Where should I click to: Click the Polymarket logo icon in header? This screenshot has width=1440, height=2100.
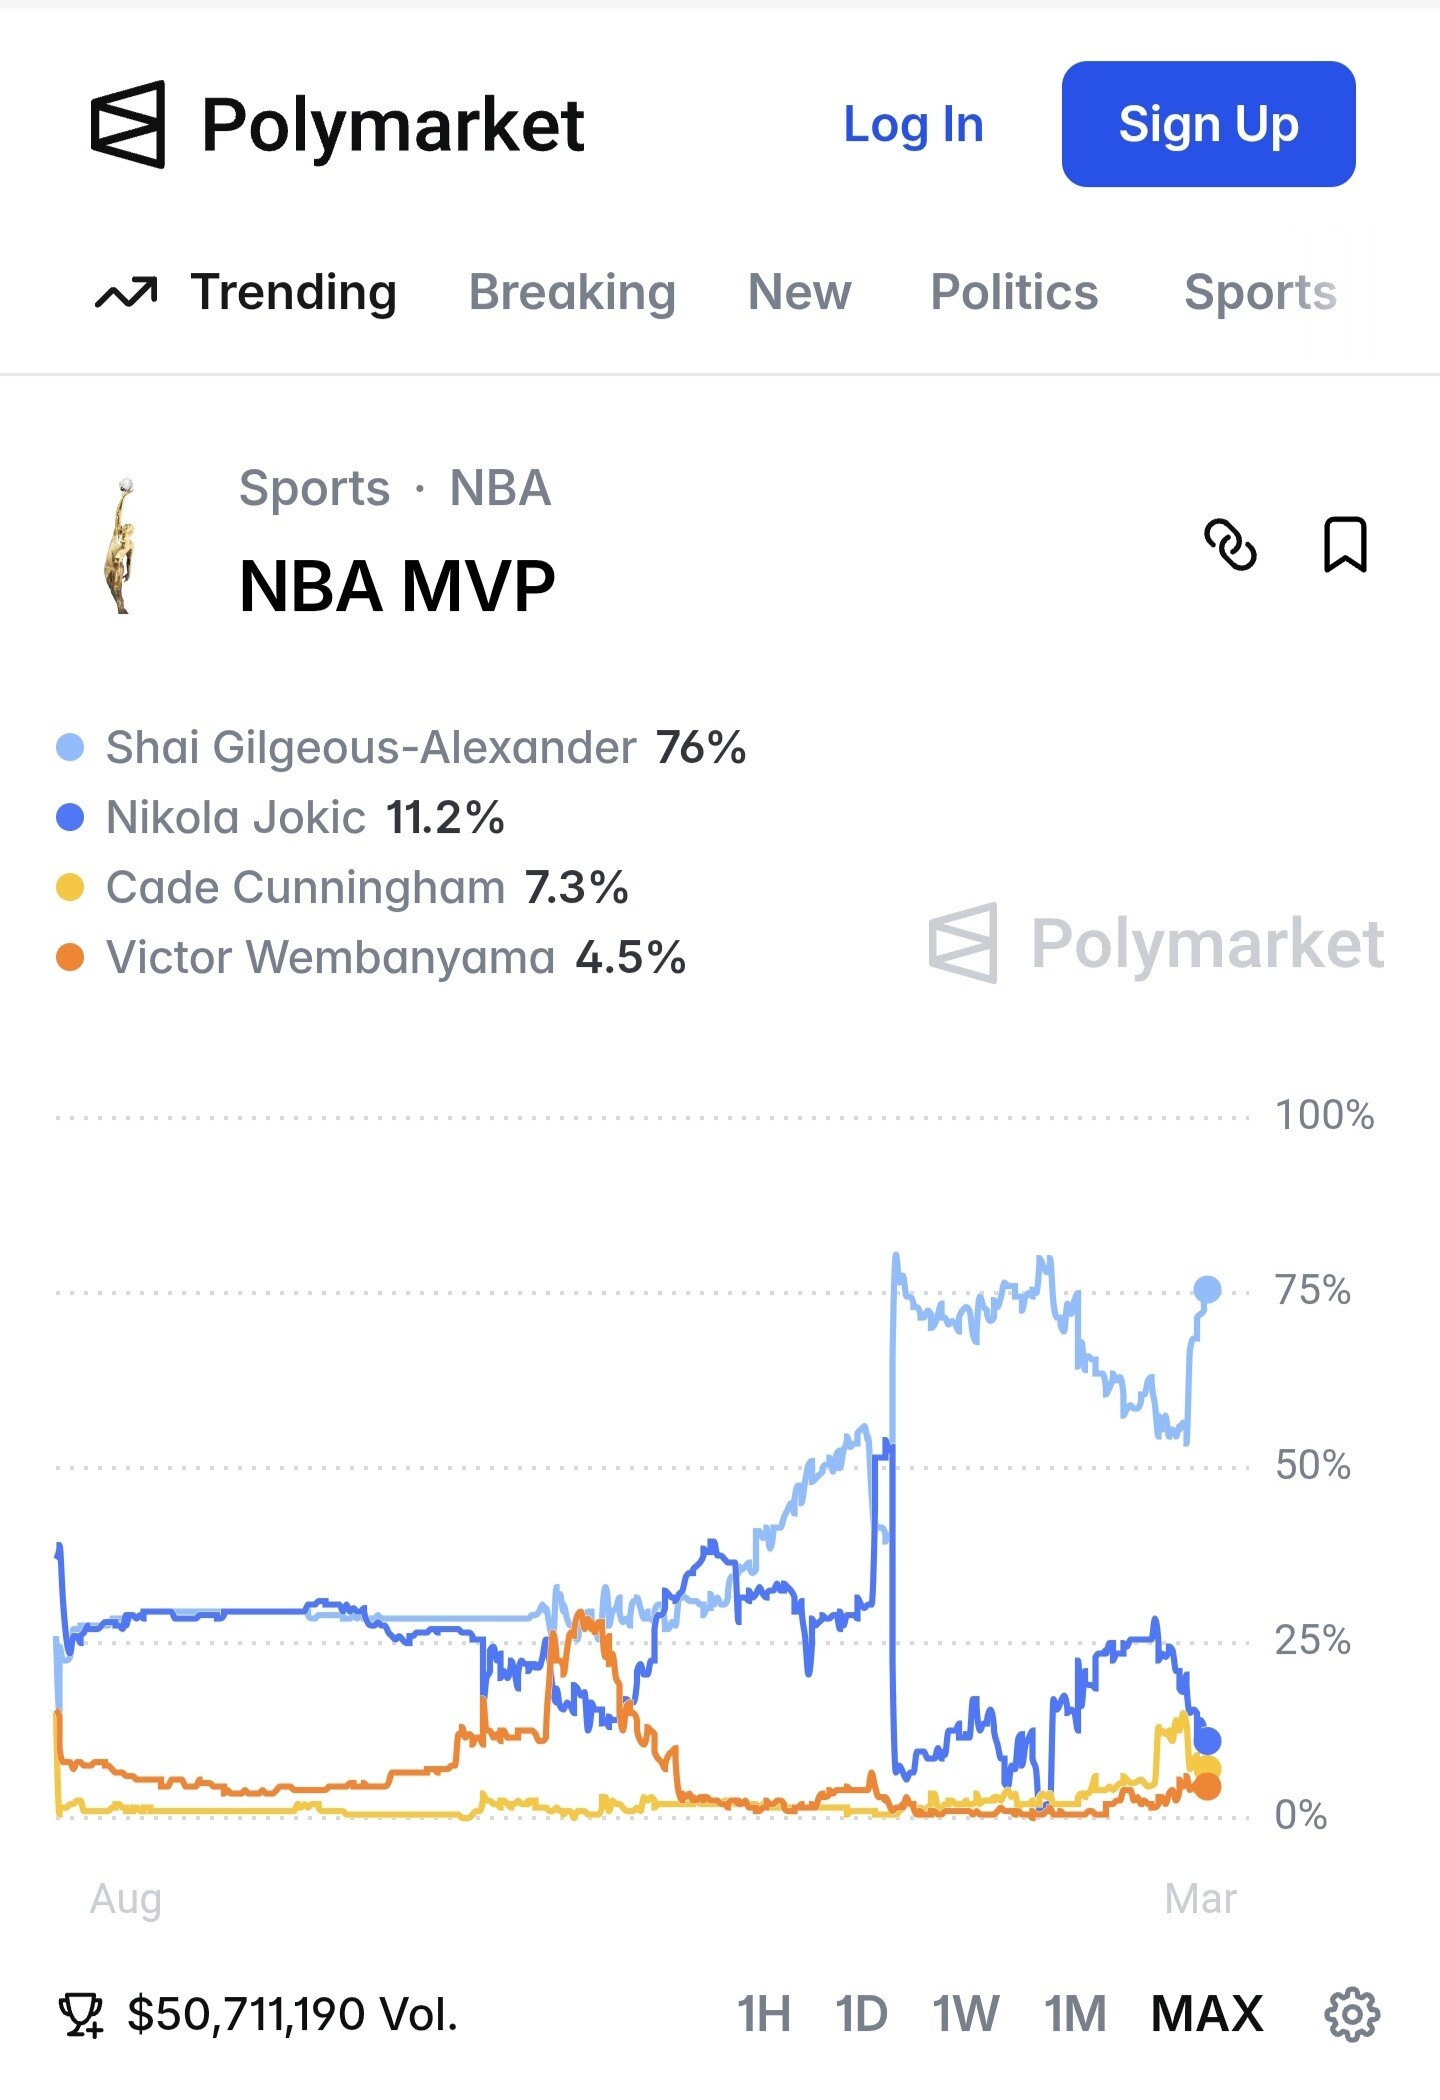click(128, 124)
